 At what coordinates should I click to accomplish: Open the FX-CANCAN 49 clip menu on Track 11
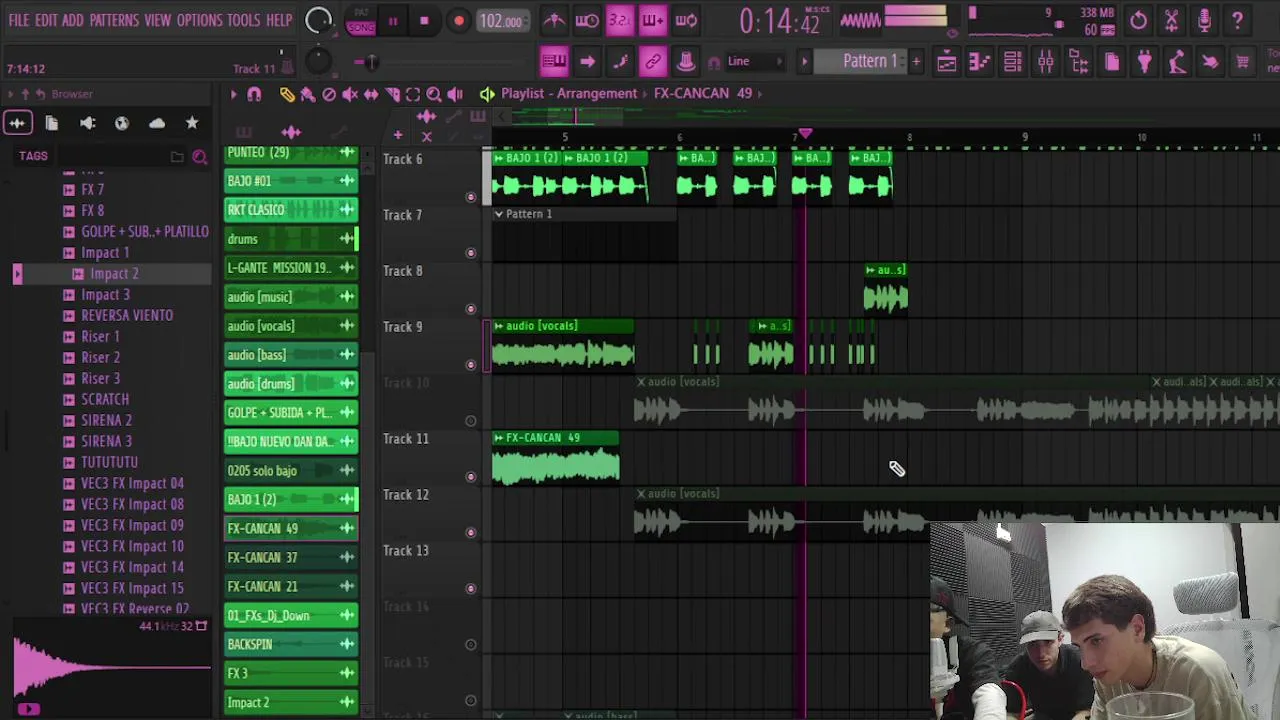(x=498, y=438)
